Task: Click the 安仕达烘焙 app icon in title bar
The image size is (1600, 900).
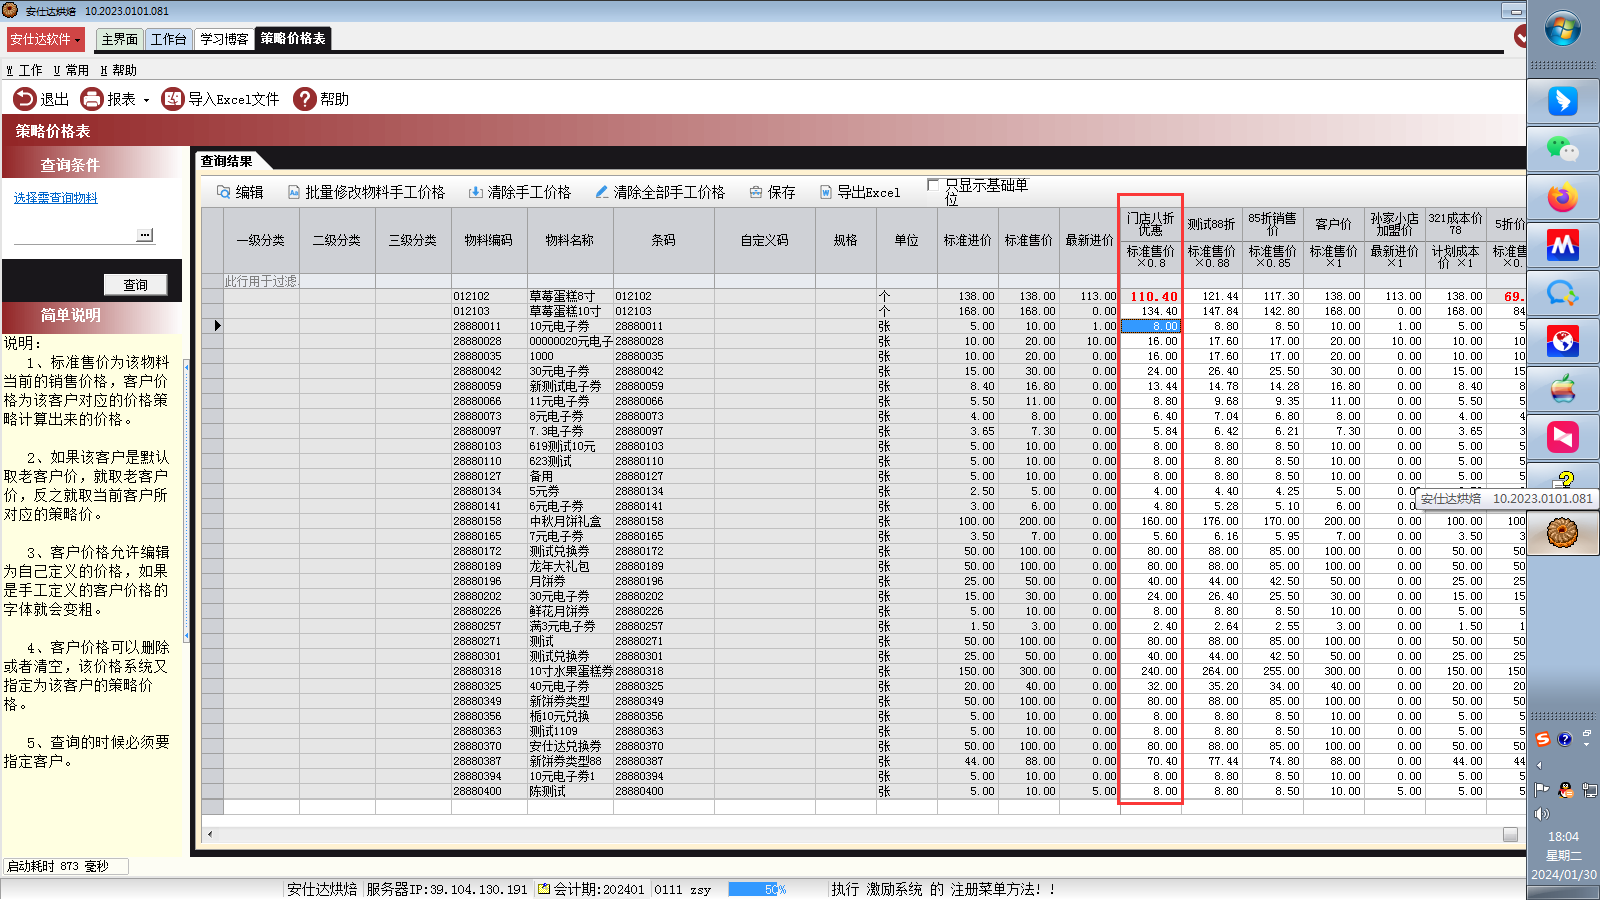Action: [x=10, y=10]
